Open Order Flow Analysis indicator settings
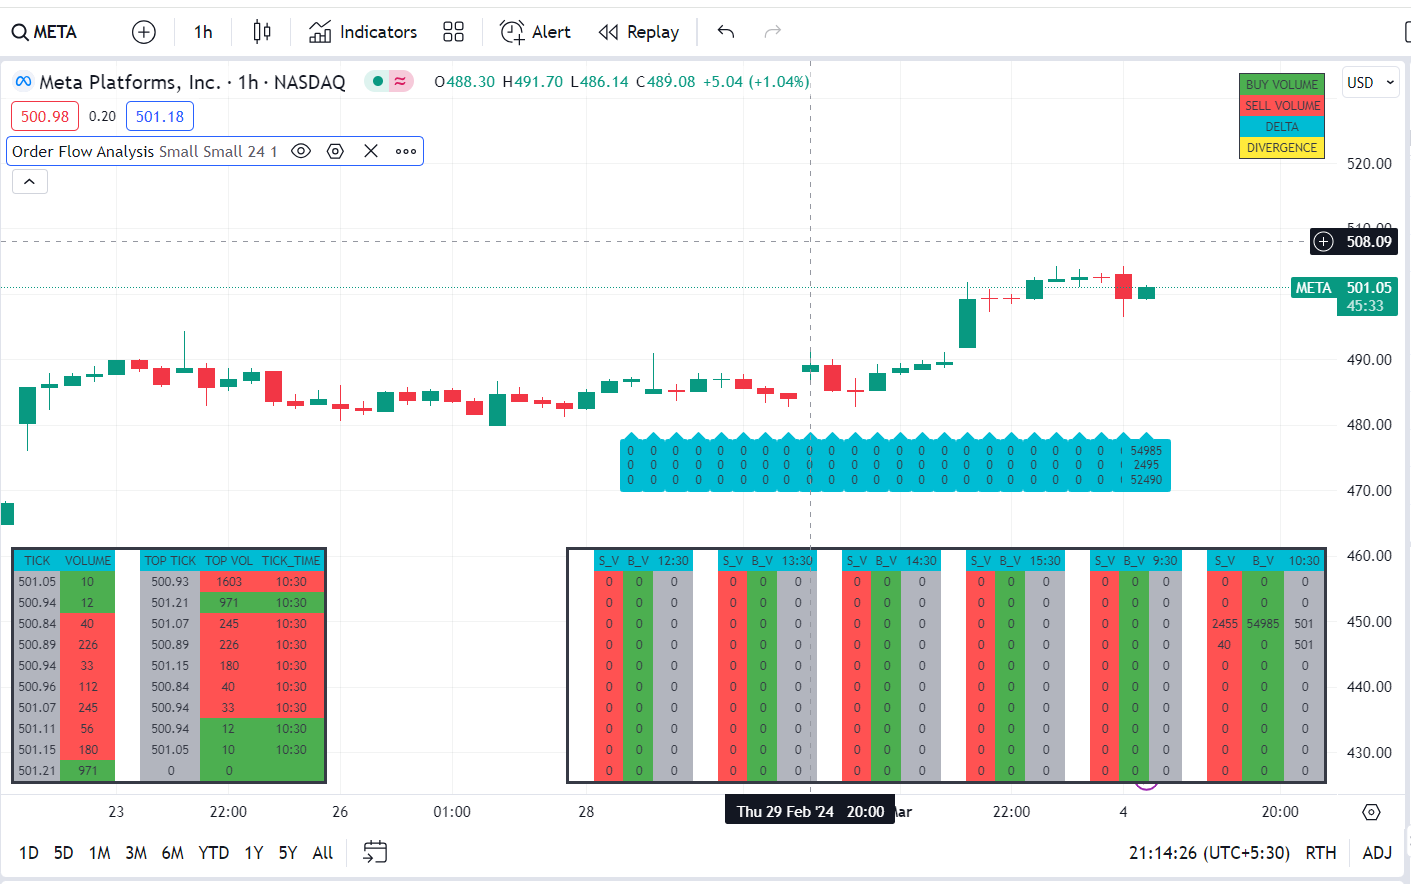1411x884 pixels. tap(335, 151)
